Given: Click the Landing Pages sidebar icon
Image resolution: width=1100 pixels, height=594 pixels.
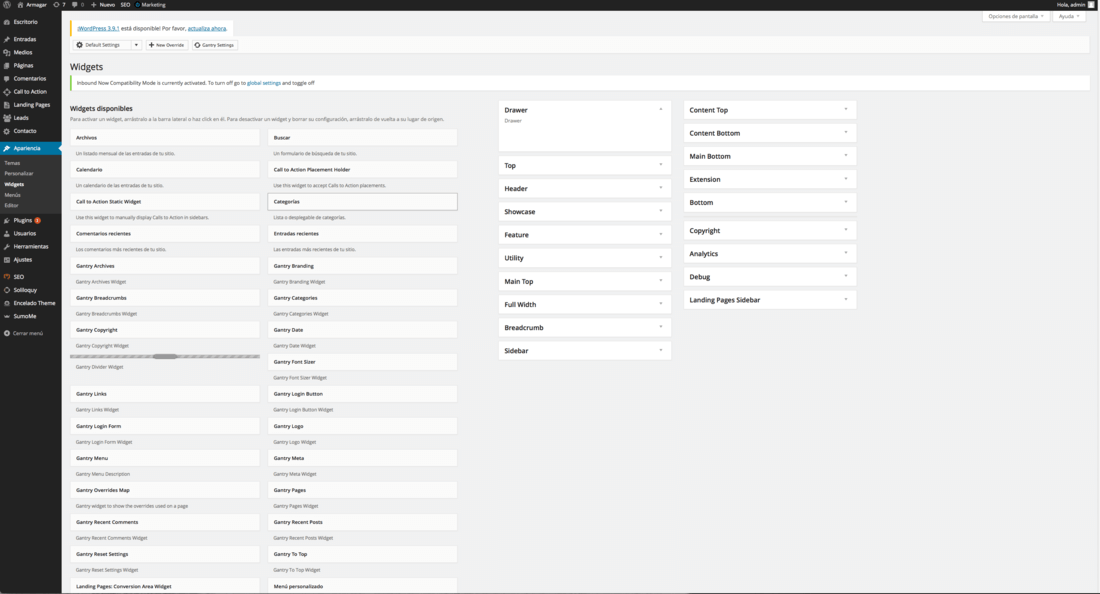Looking at the screenshot, I should 6,104.
